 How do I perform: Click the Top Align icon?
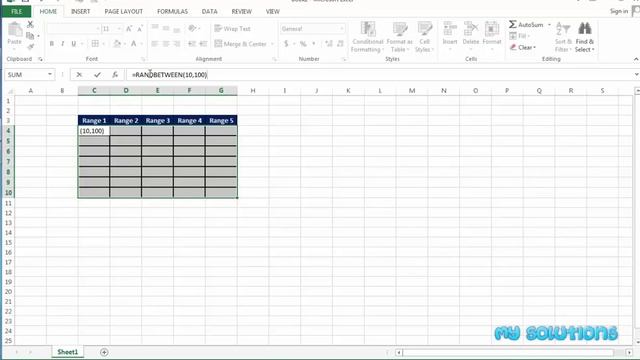click(x=155, y=28)
